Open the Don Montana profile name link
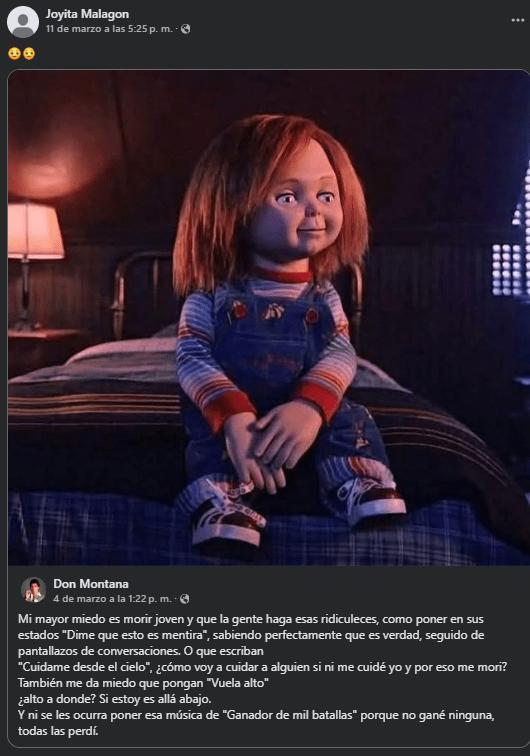Viewport: 530px width, 756px height. (91, 584)
